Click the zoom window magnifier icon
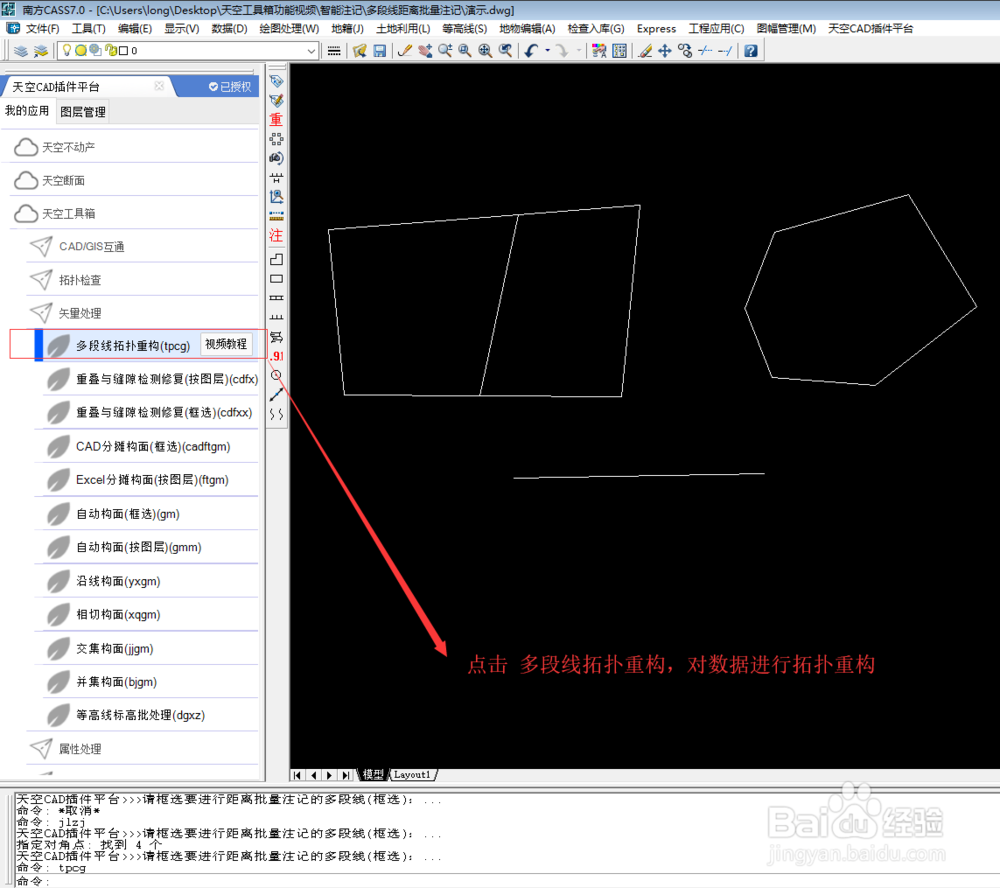 click(464, 51)
